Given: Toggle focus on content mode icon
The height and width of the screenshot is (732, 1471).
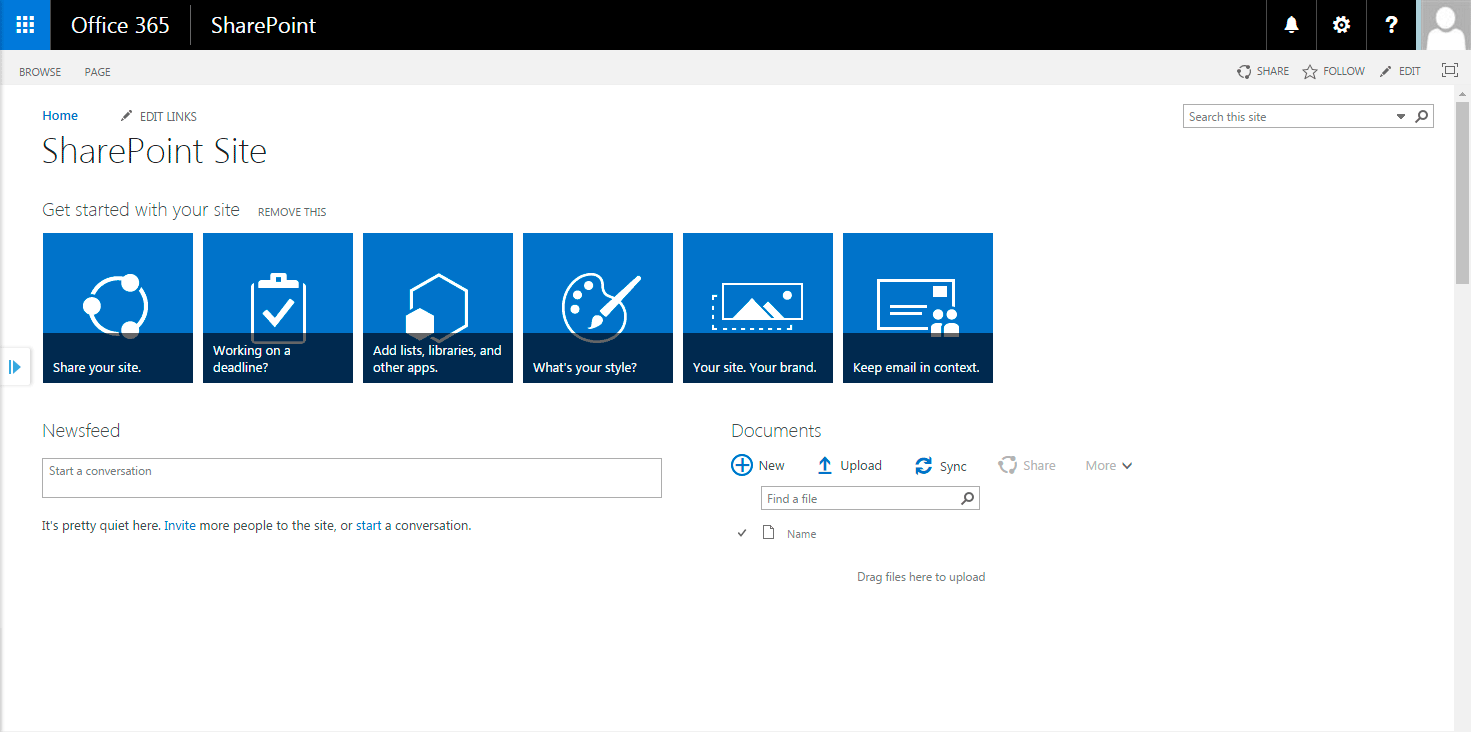Looking at the screenshot, I should (1450, 70).
